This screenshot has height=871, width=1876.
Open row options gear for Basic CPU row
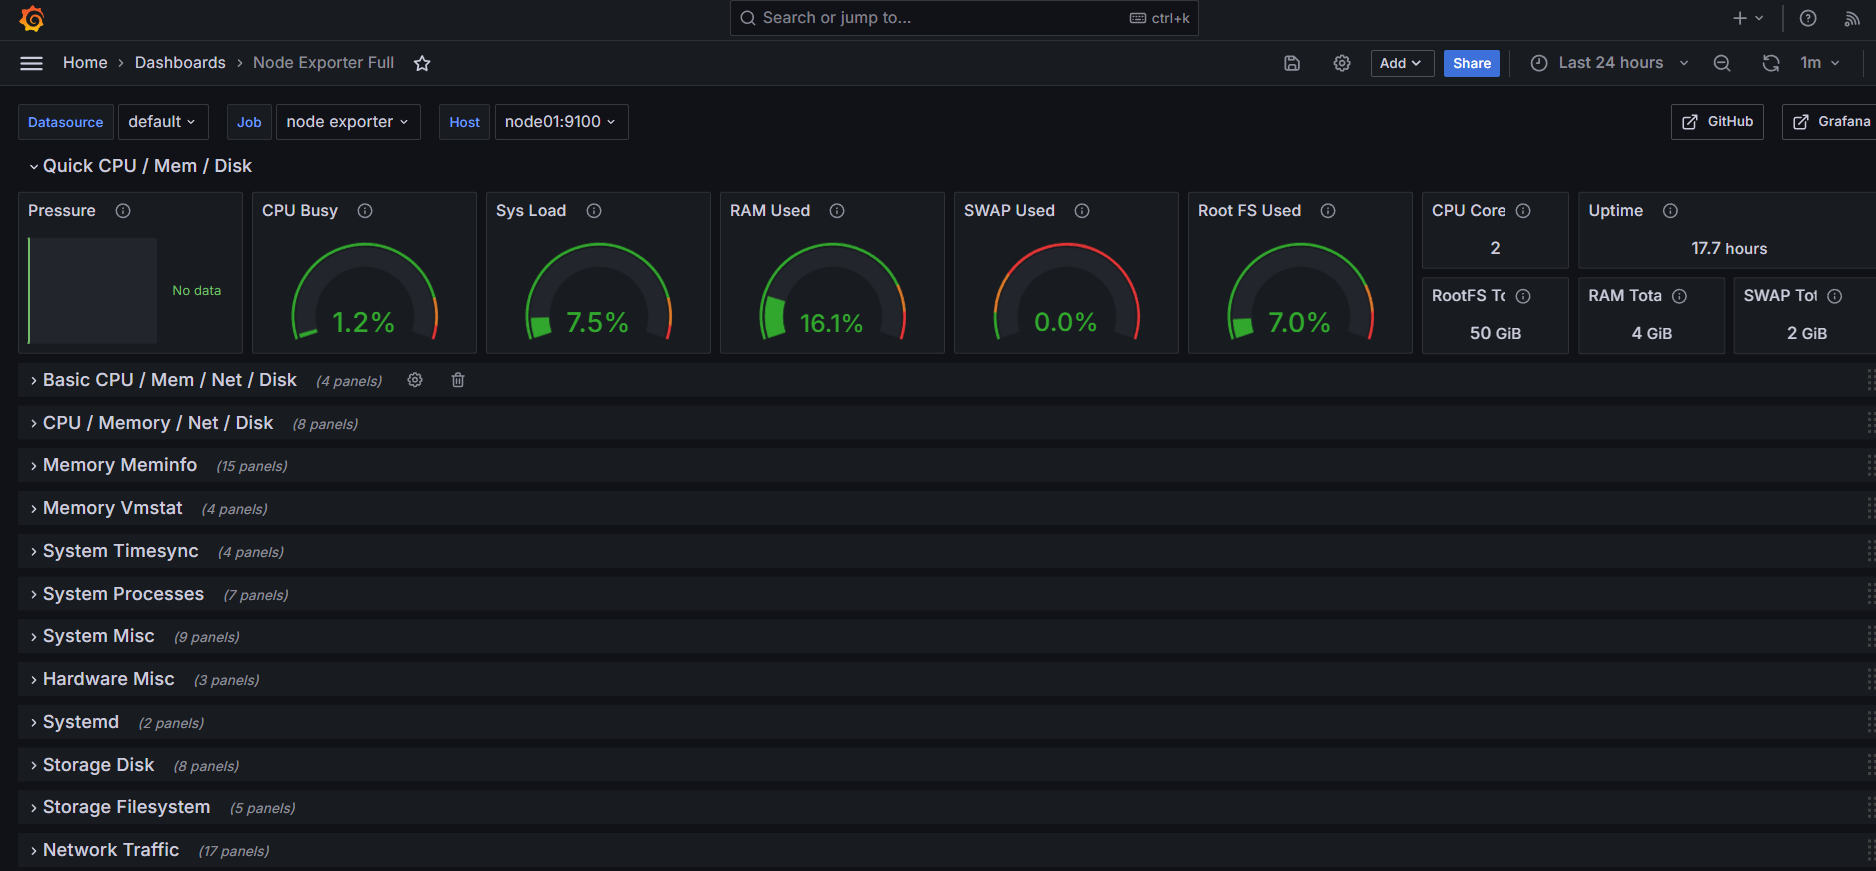415,380
